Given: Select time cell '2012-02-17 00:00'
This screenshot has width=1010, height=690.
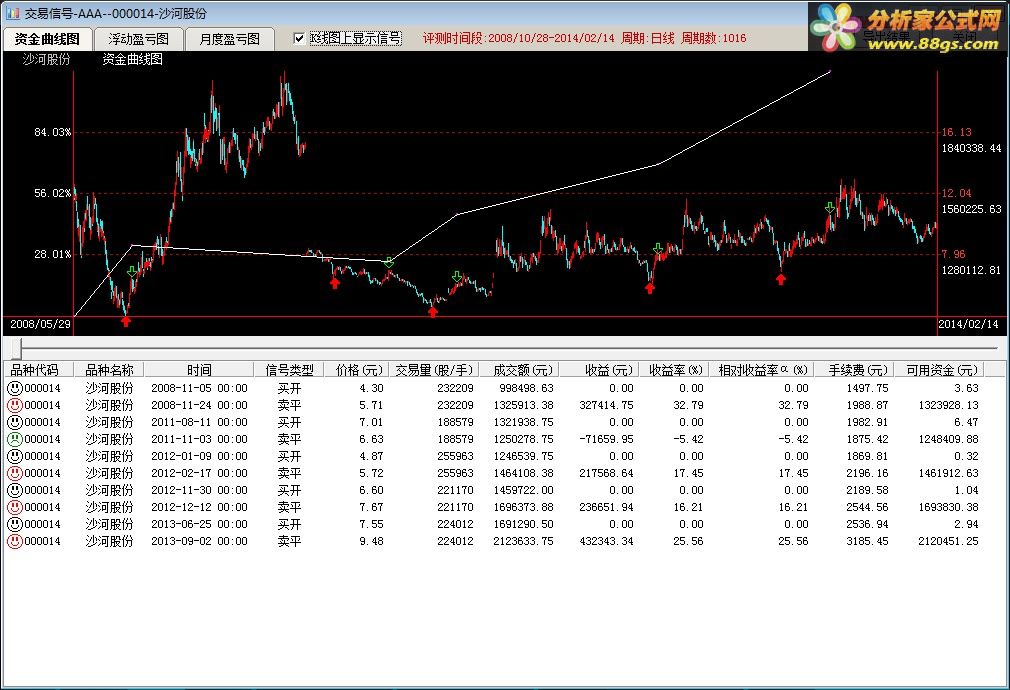Looking at the screenshot, I should tap(199, 474).
